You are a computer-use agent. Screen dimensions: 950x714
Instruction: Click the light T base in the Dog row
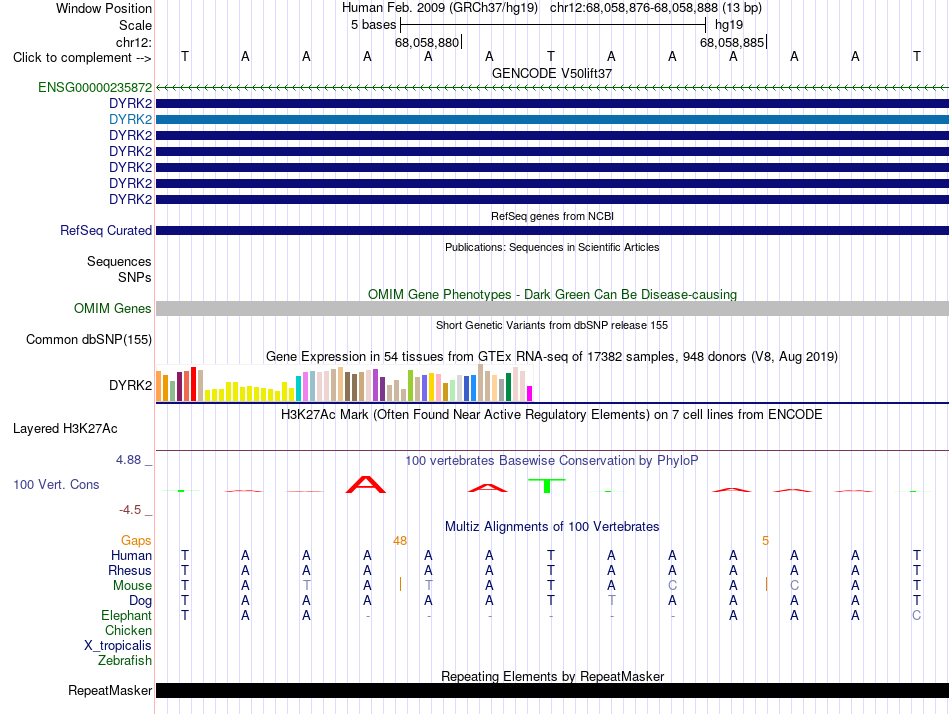tap(611, 601)
